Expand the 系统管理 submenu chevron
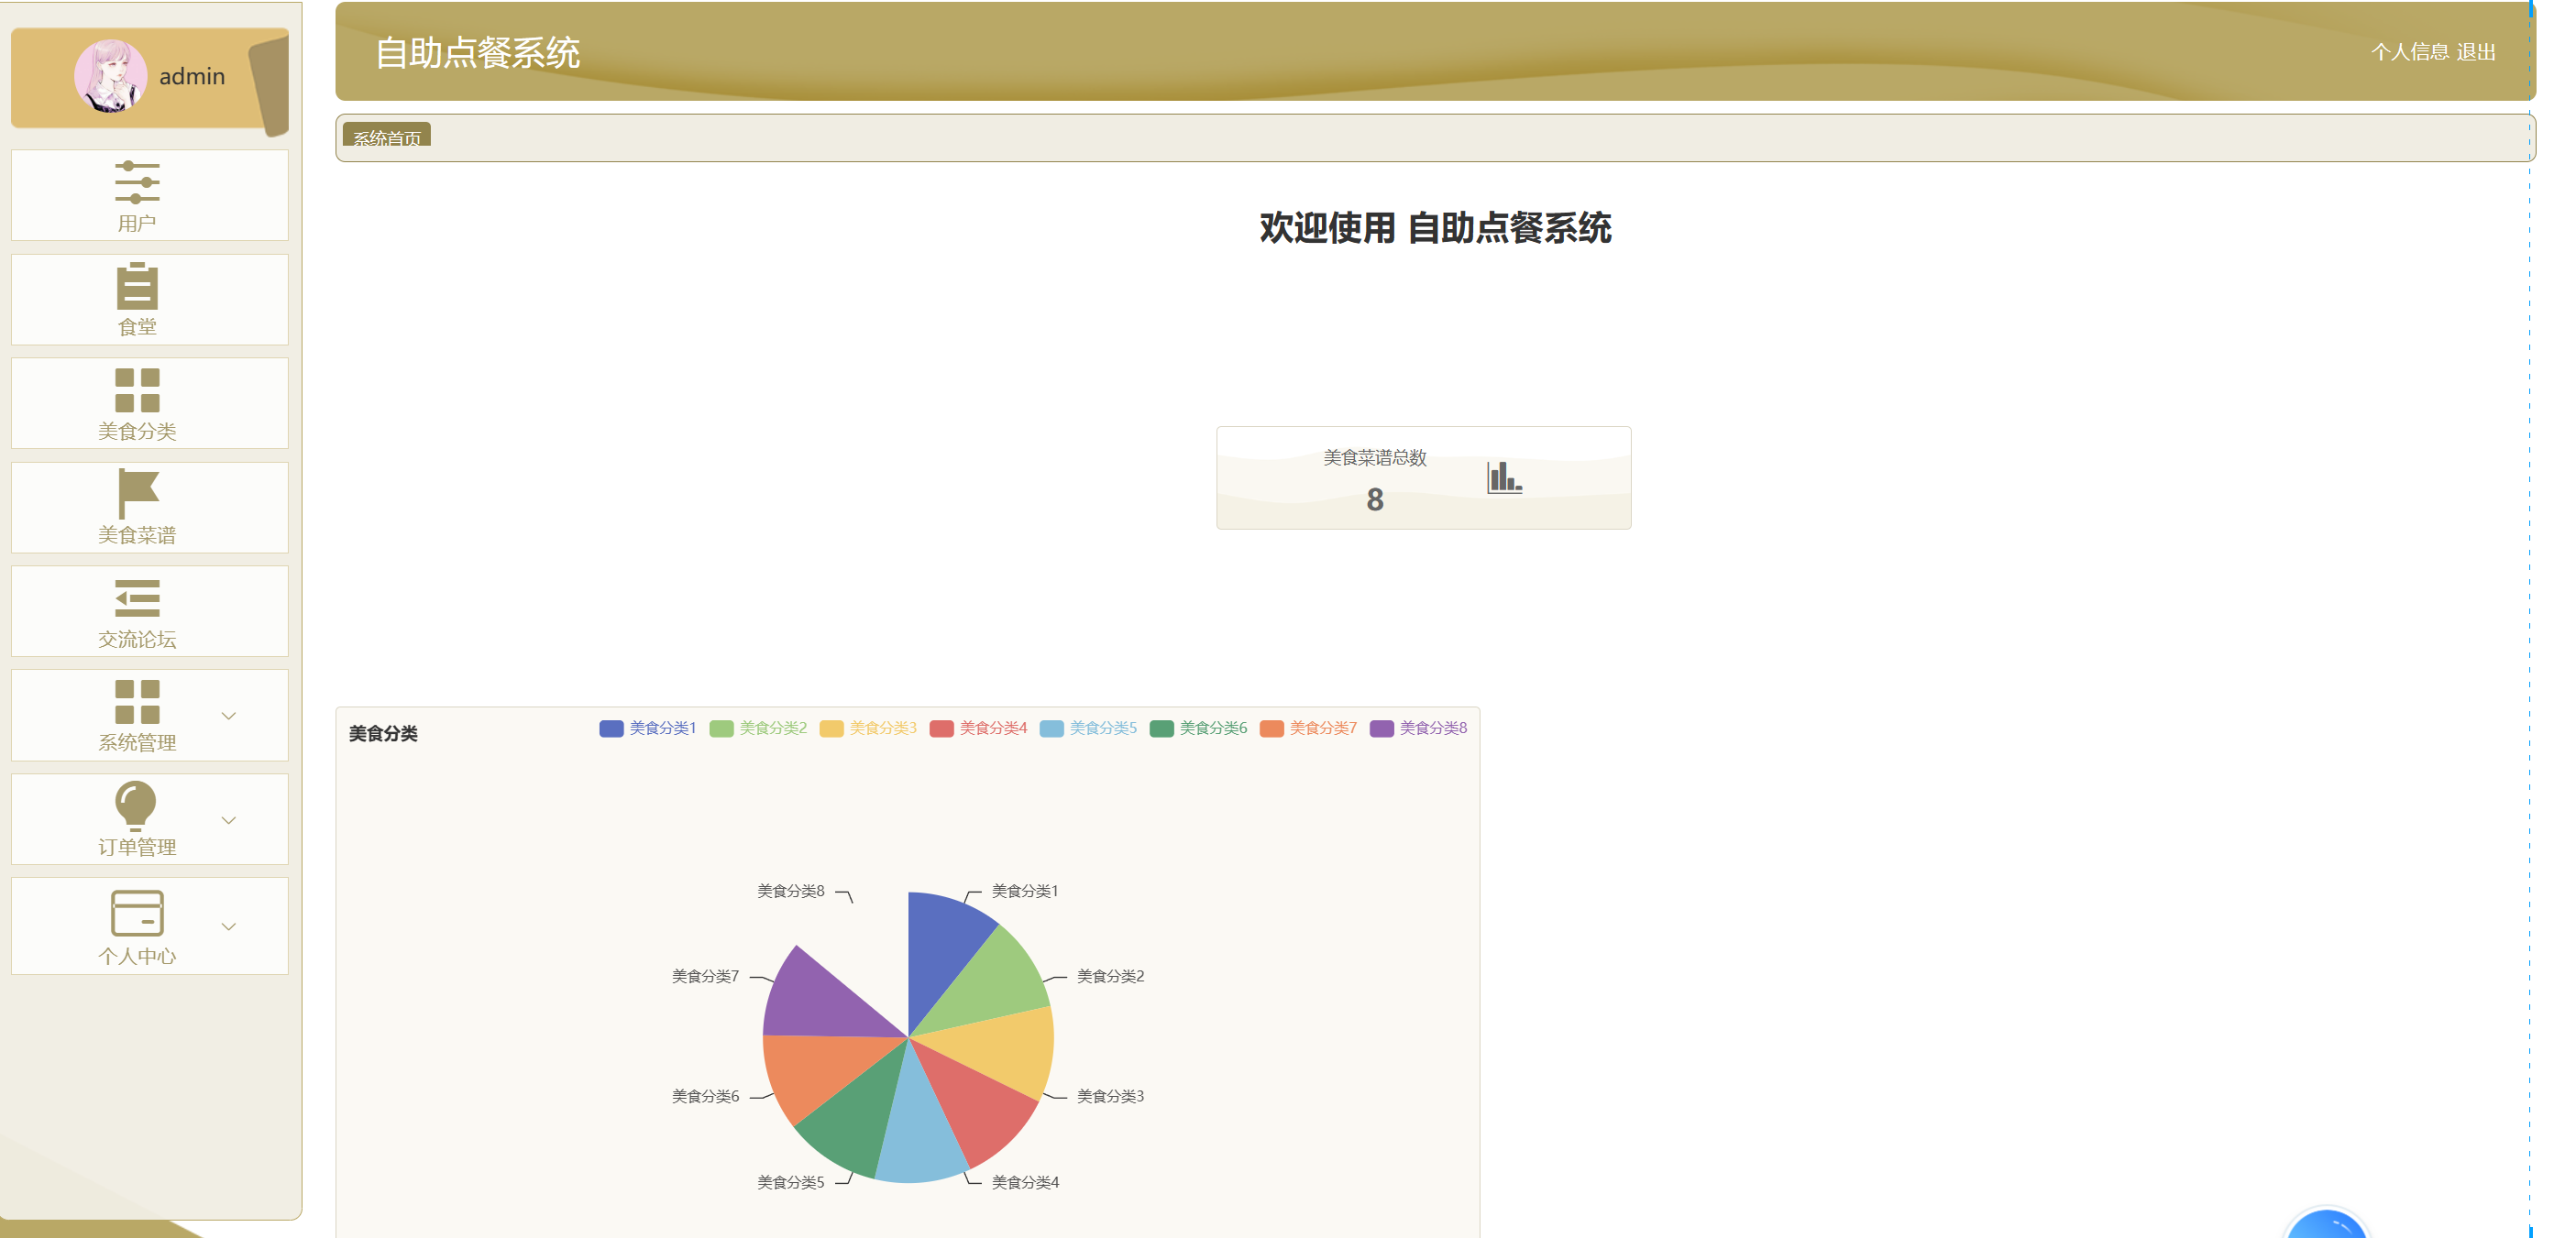This screenshot has width=2576, height=1238. (228, 716)
